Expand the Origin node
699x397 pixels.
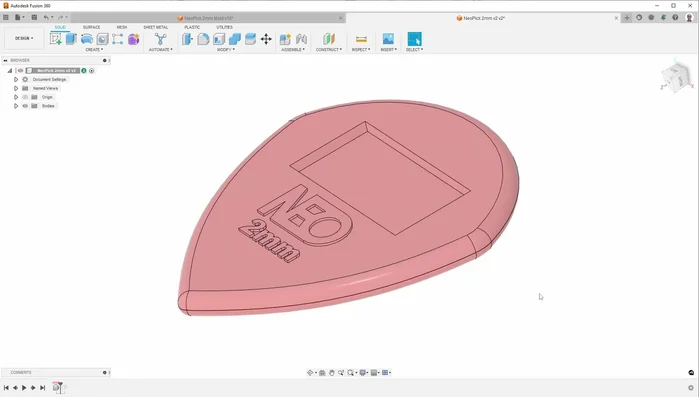(x=16, y=97)
